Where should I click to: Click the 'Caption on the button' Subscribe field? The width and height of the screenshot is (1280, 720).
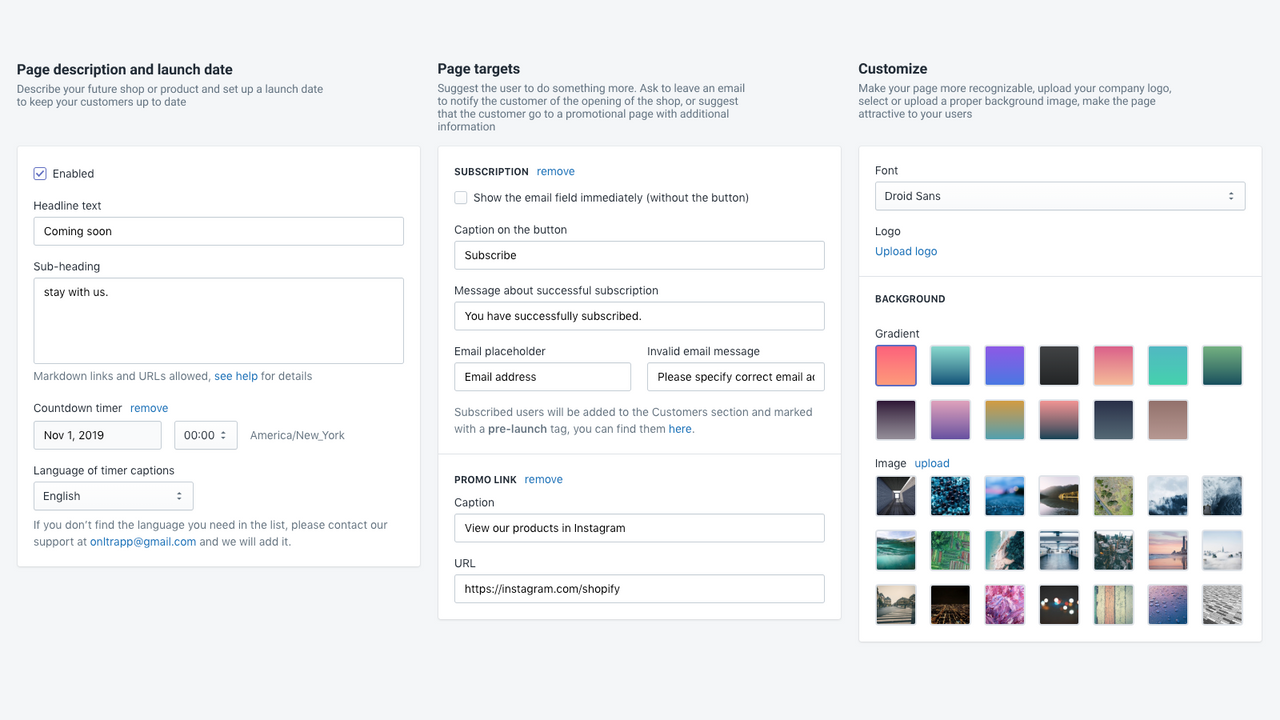pyautogui.click(x=639, y=255)
